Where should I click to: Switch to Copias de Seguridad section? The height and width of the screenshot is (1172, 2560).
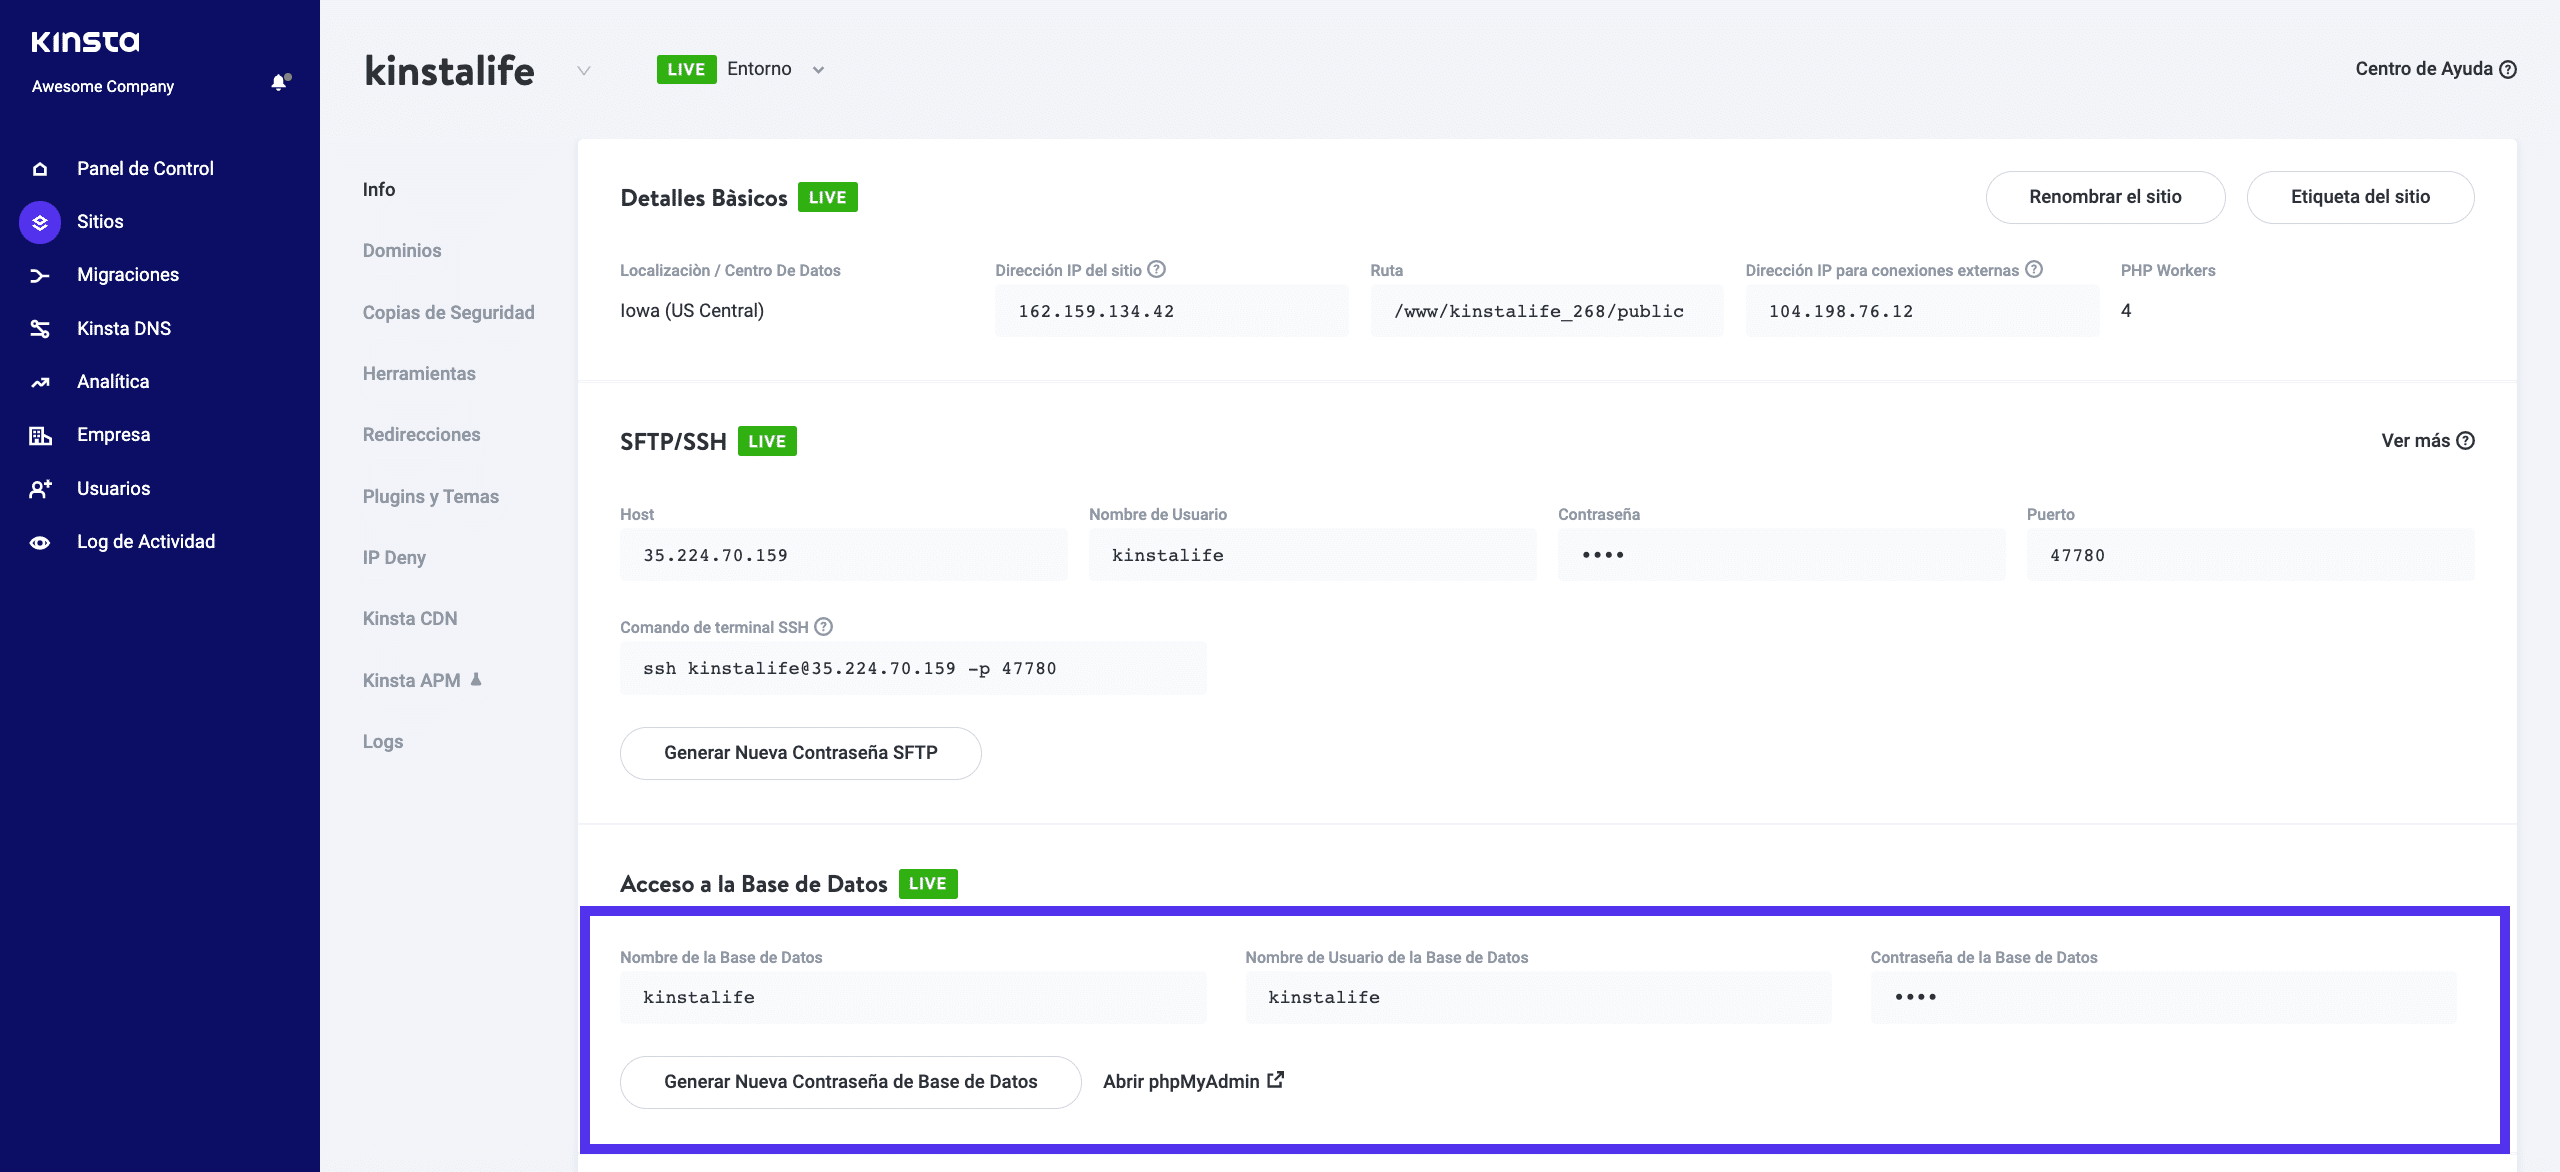448,312
